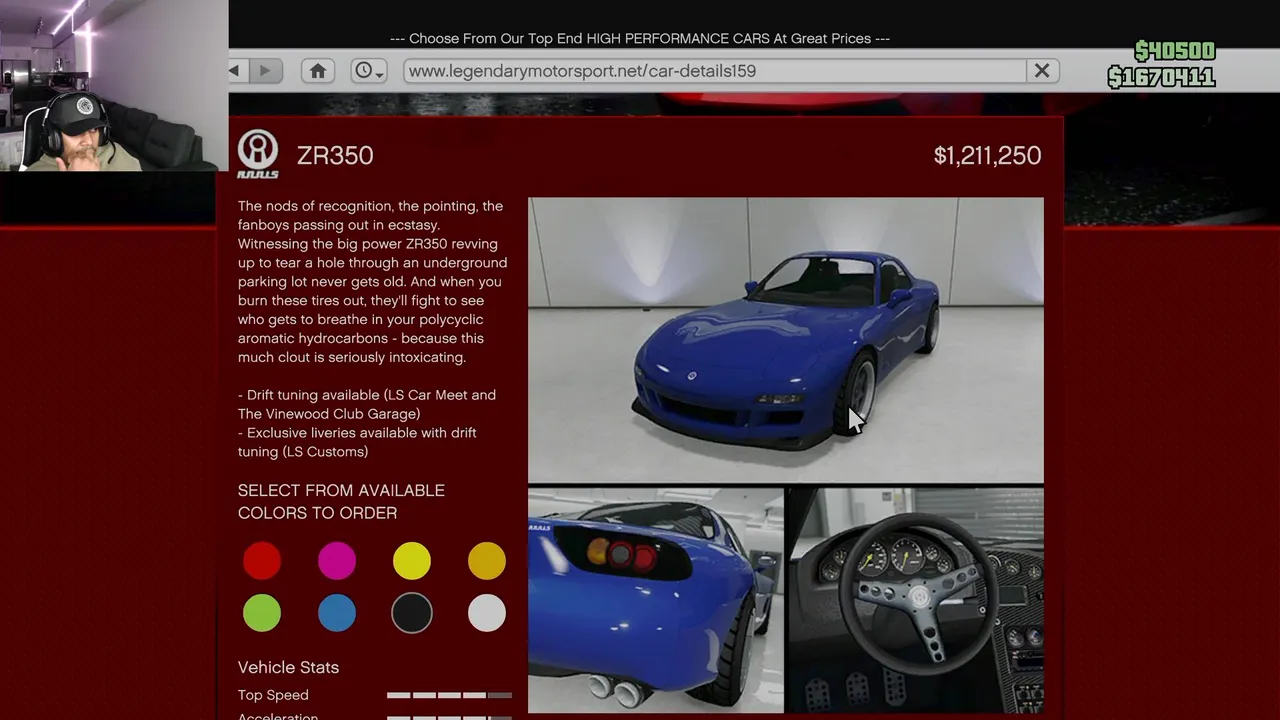Image resolution: width=1280 pixels, height=720 pixels.
Task: Click the 'Drift tuning available' note
Action: point(367,404)
